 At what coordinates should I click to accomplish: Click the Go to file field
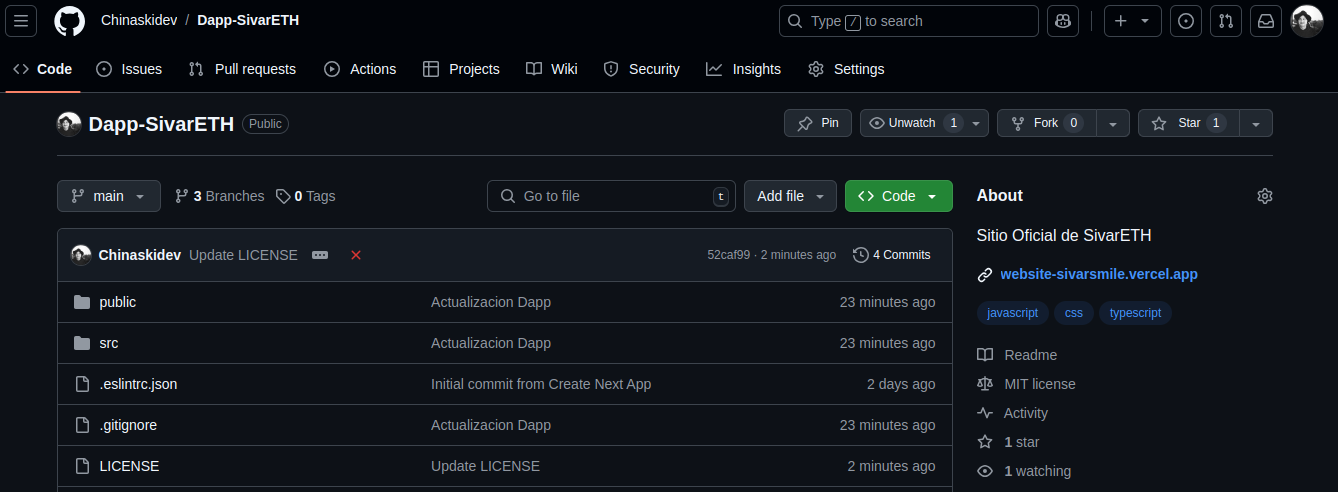coord(610,196)
